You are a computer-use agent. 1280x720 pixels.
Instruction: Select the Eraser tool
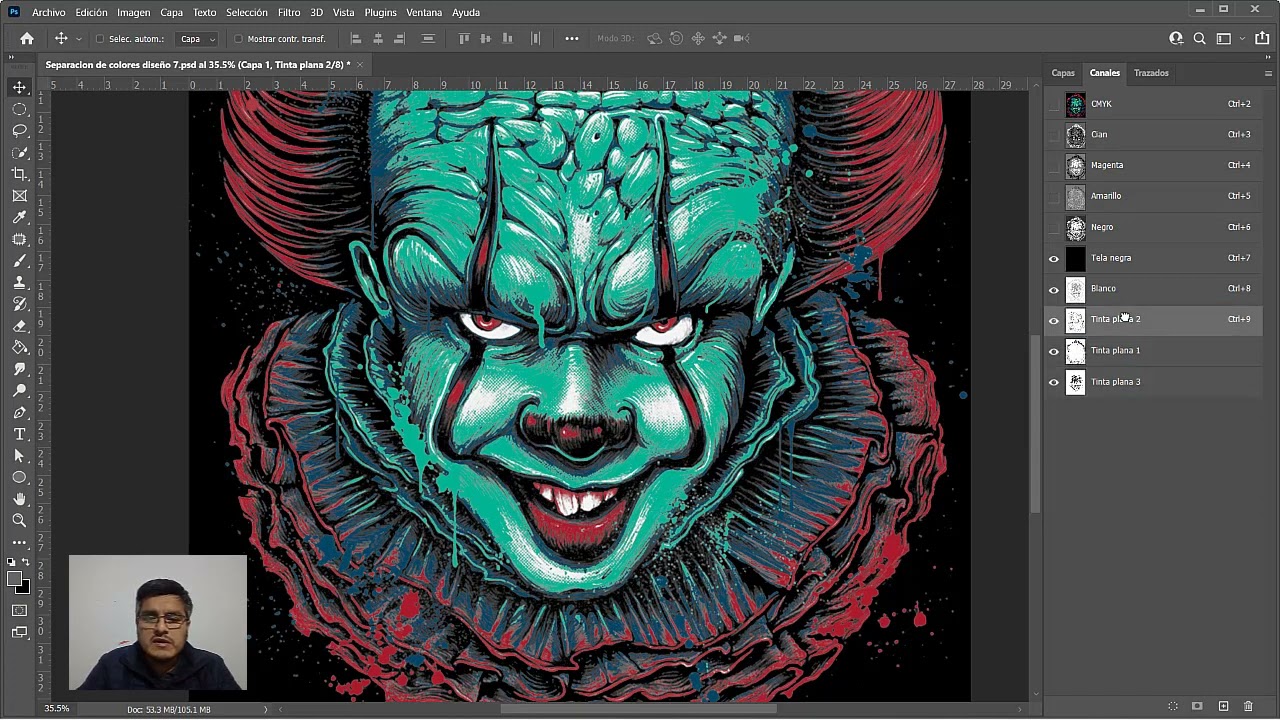click(x=19, y=326)
